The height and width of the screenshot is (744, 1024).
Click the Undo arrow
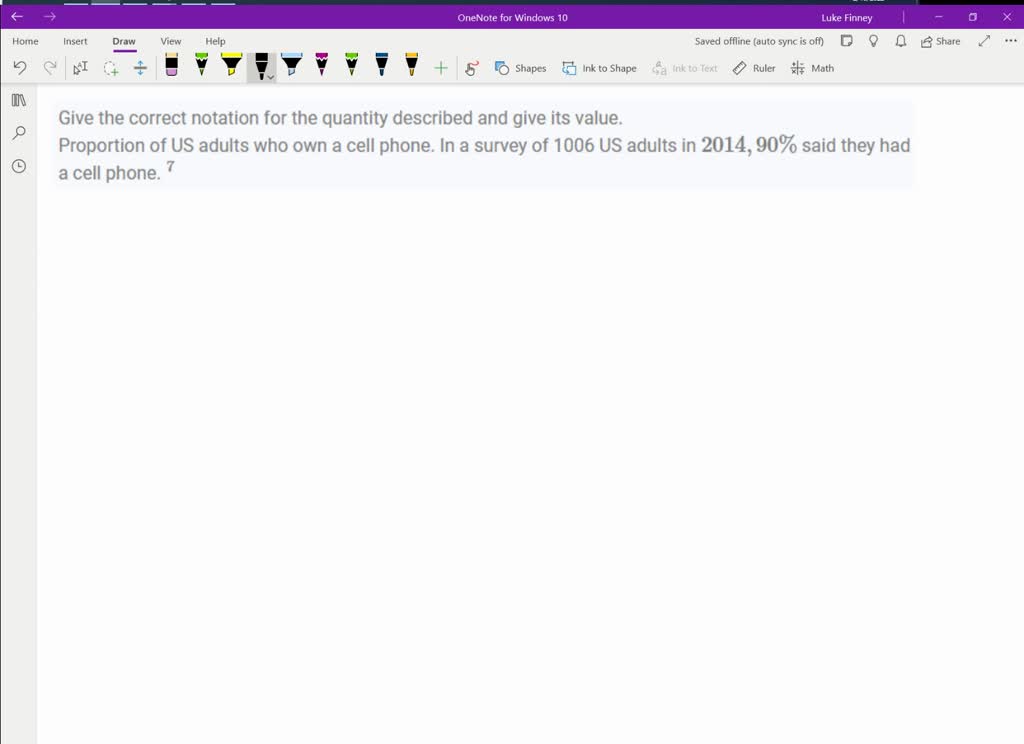pos(20,68)
